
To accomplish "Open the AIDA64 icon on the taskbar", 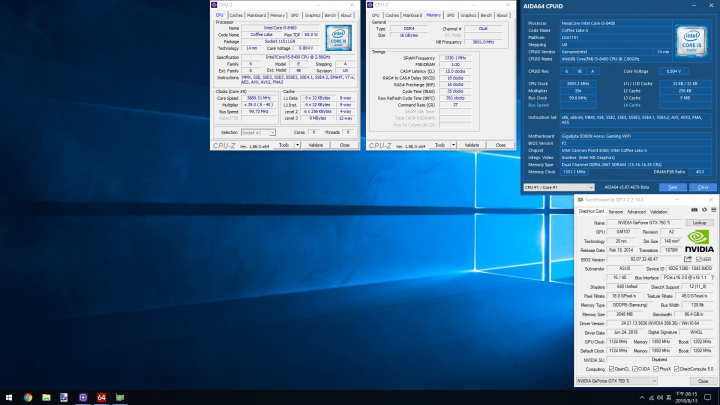I will 101,397.
